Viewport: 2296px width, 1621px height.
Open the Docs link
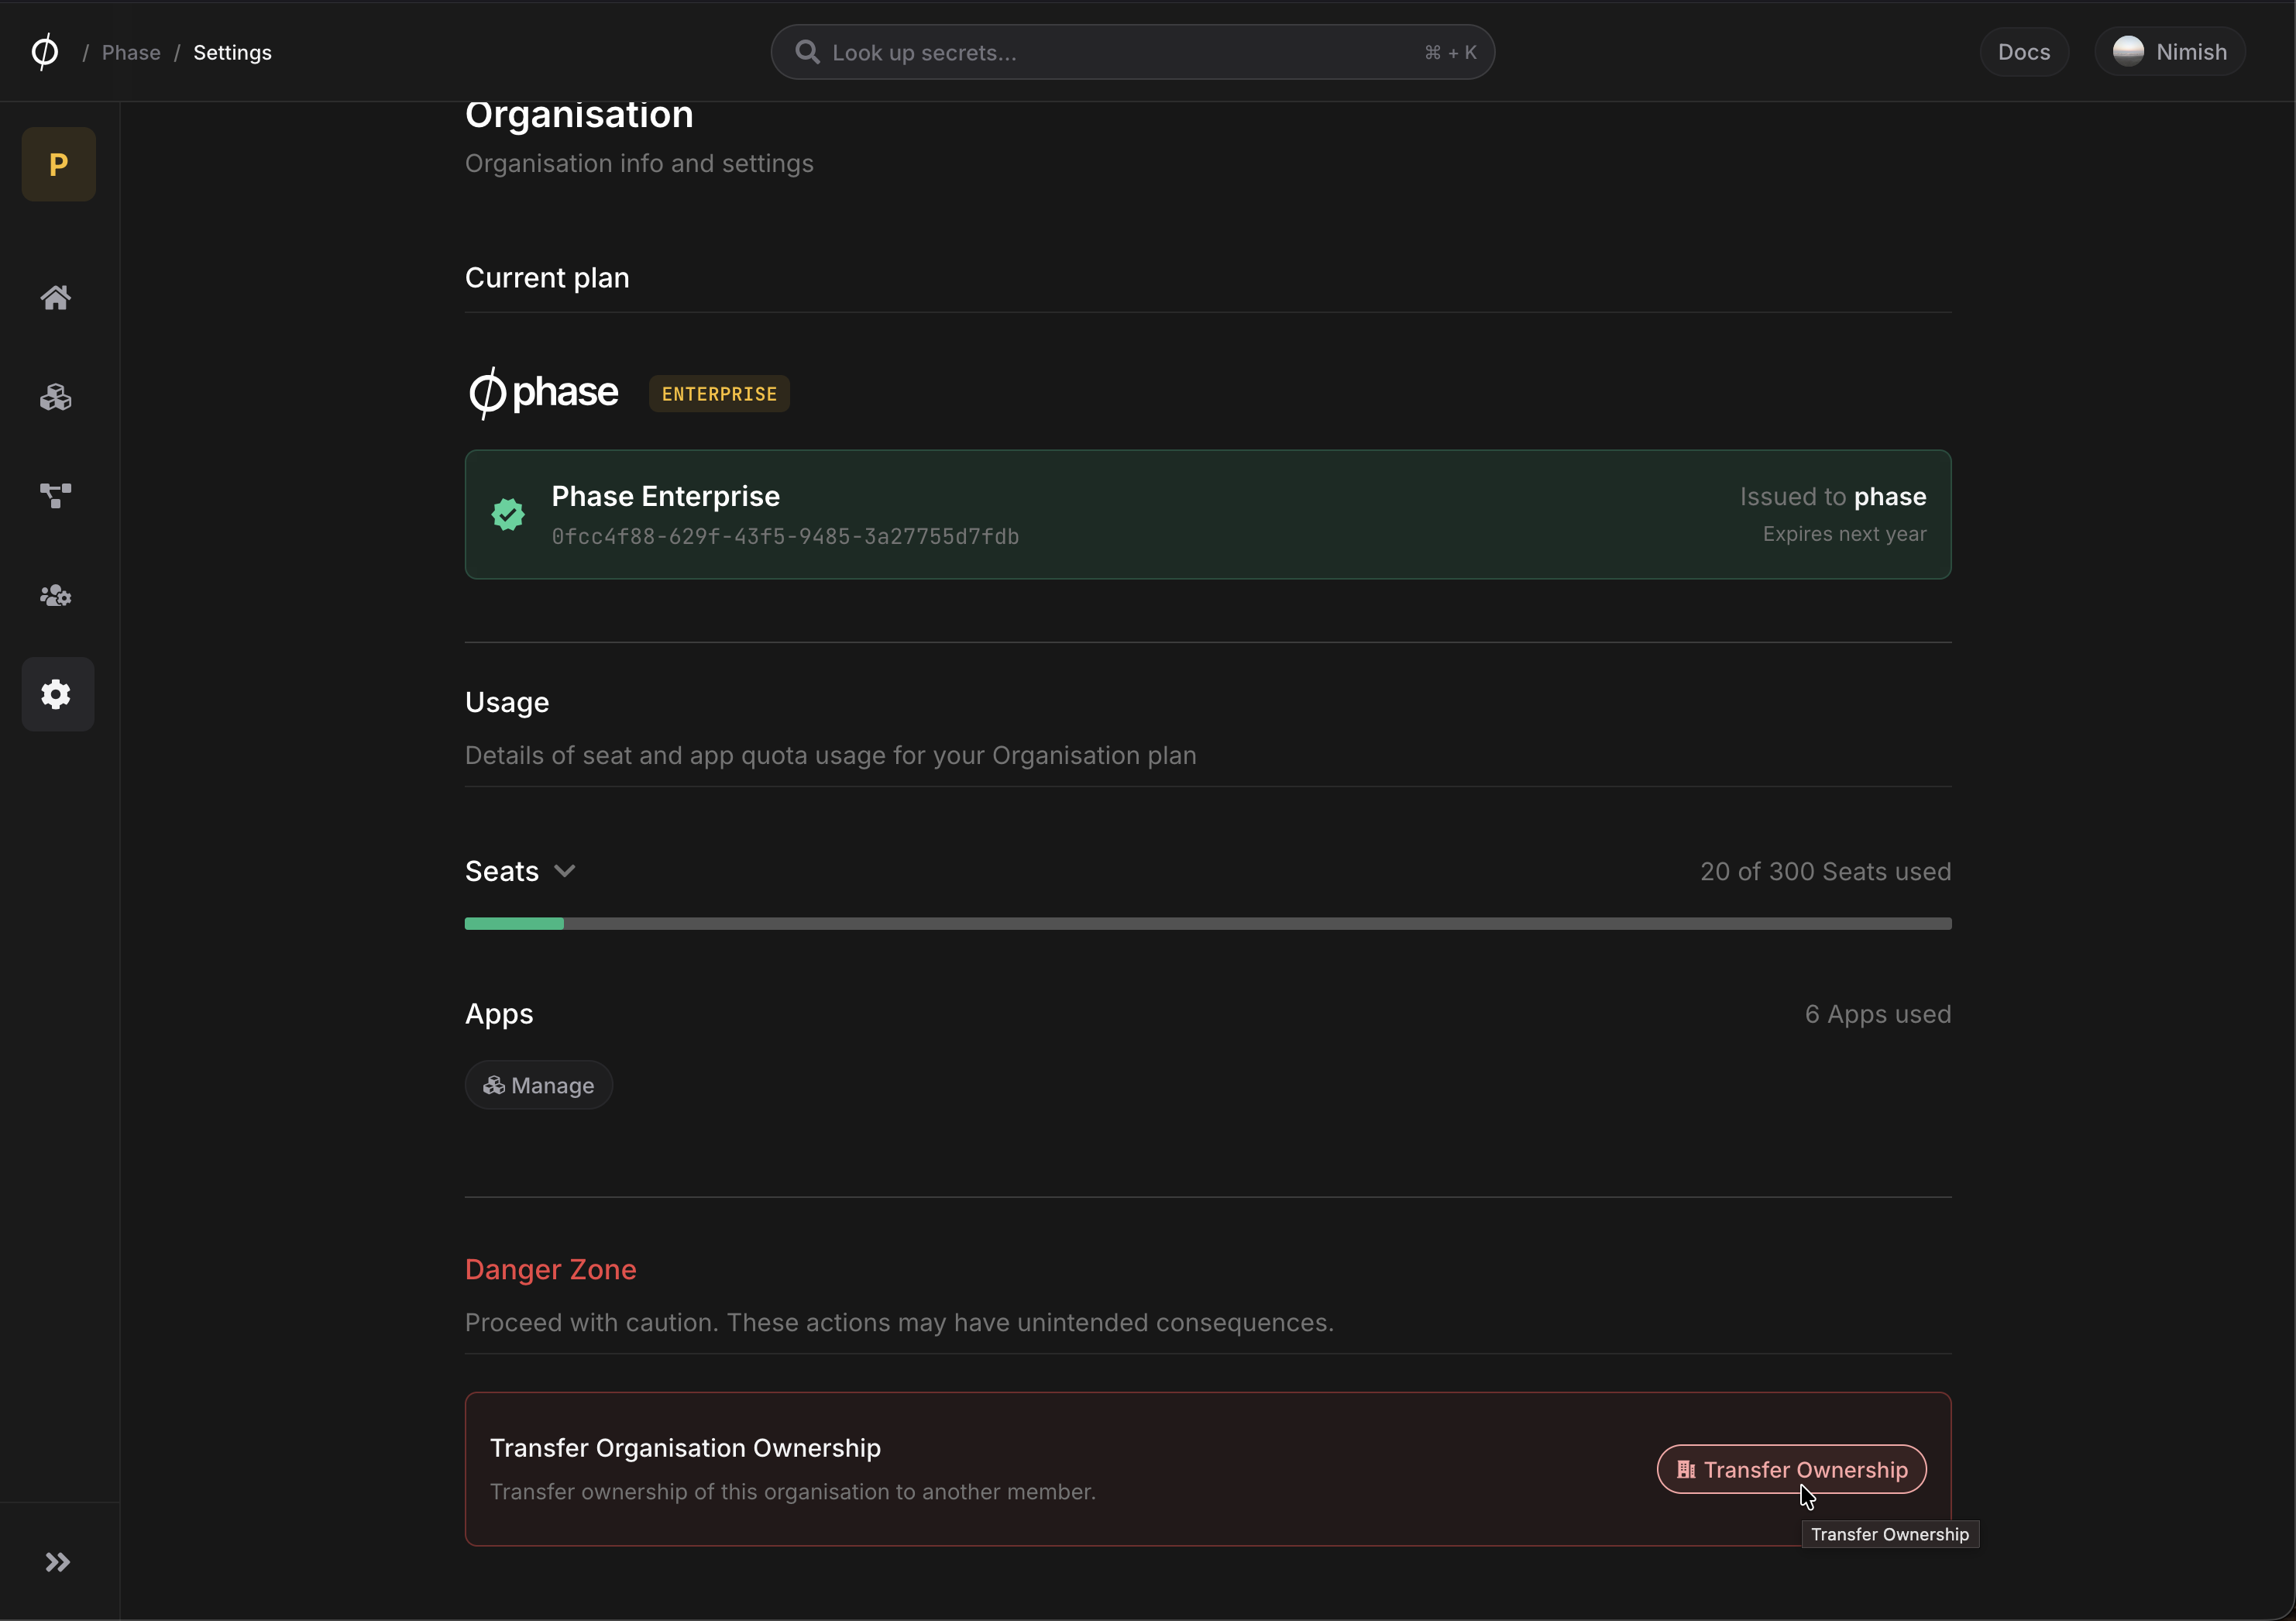(x=2024, y=52)
